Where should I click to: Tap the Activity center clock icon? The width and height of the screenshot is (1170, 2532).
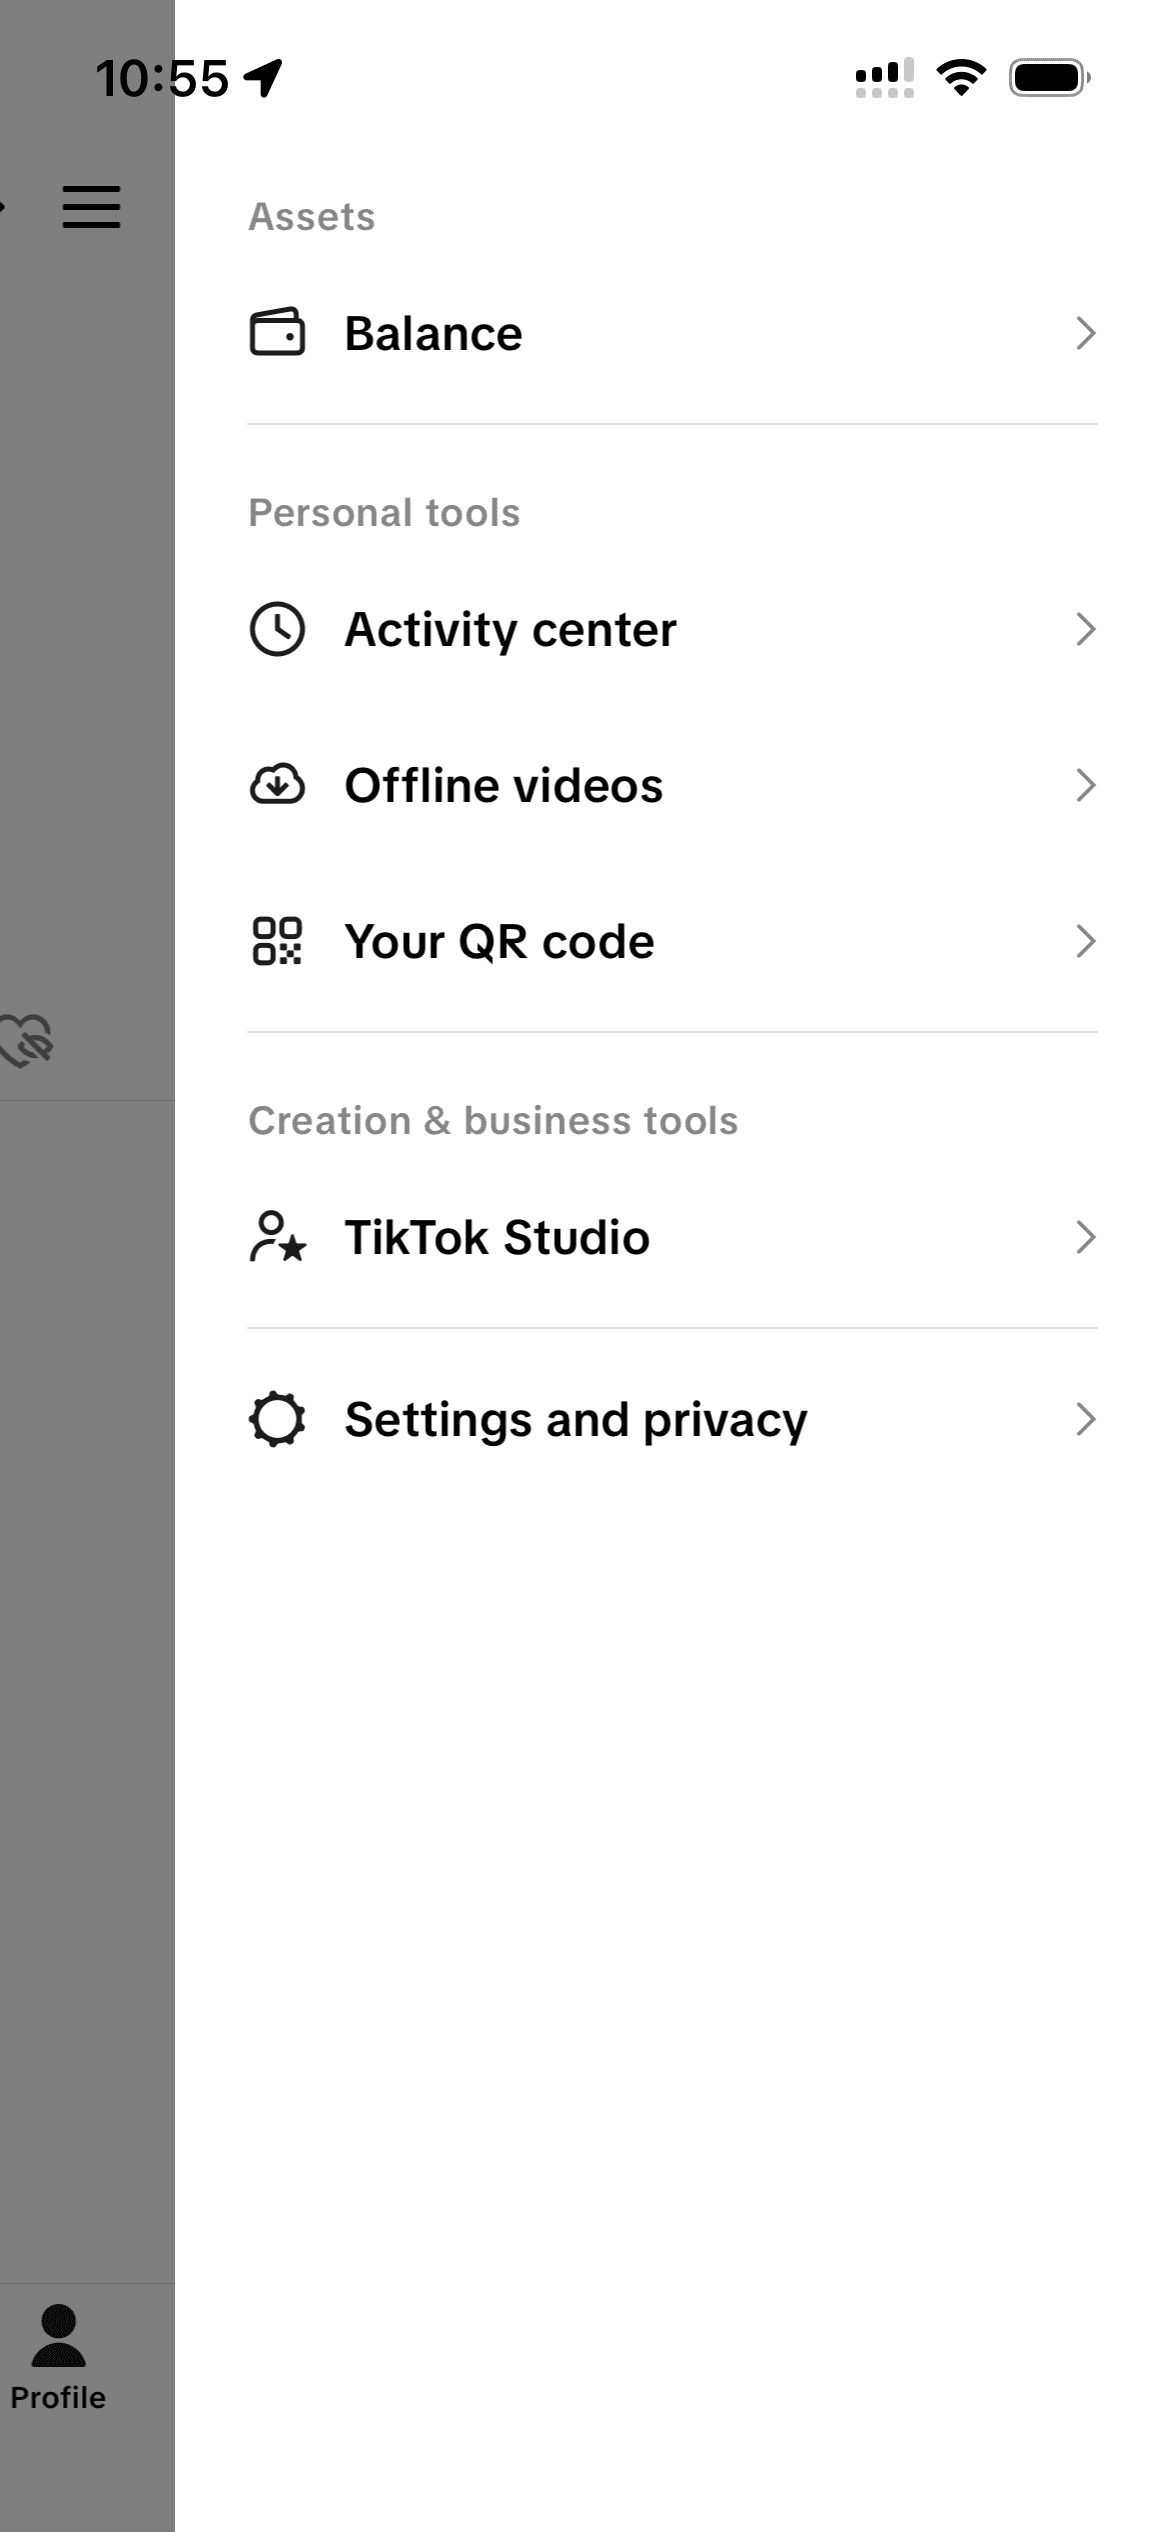pos(277,629)
